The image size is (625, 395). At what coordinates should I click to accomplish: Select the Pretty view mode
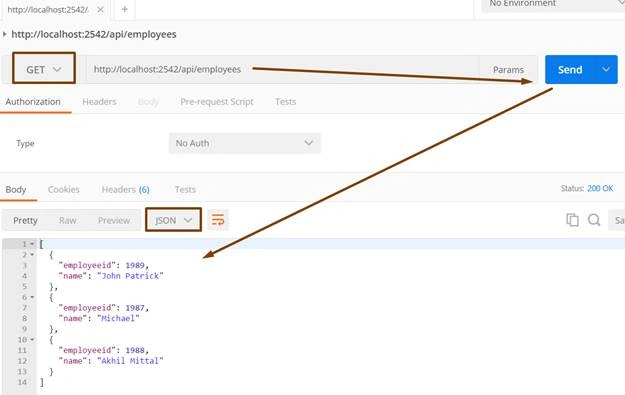(x=25, y=220)
